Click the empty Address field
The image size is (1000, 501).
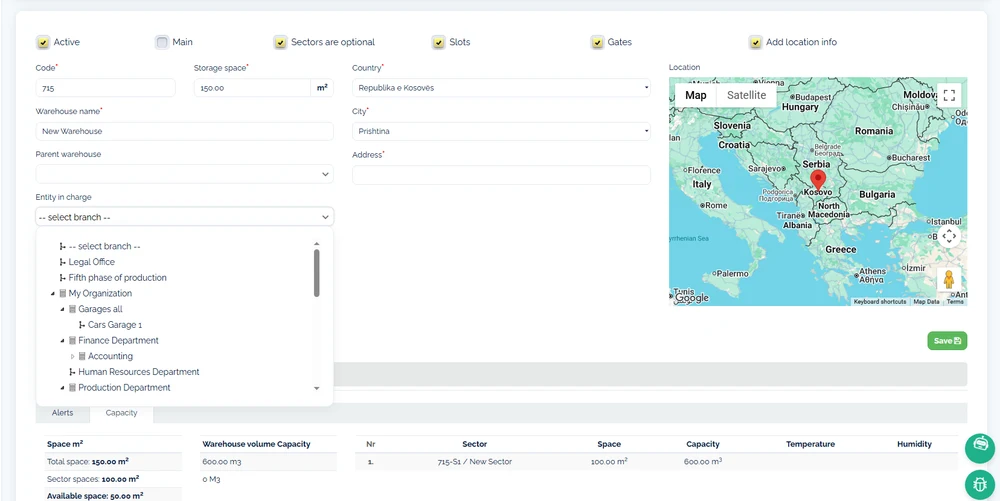(501, 175)
